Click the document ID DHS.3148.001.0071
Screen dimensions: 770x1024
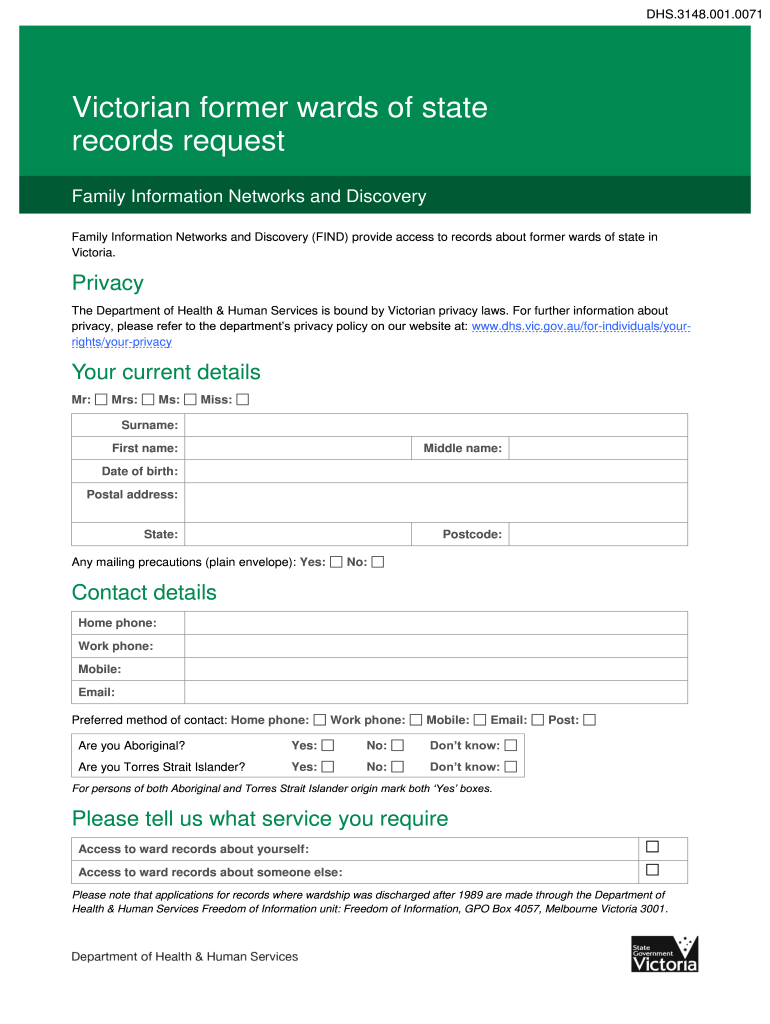(x=704, y=14)
